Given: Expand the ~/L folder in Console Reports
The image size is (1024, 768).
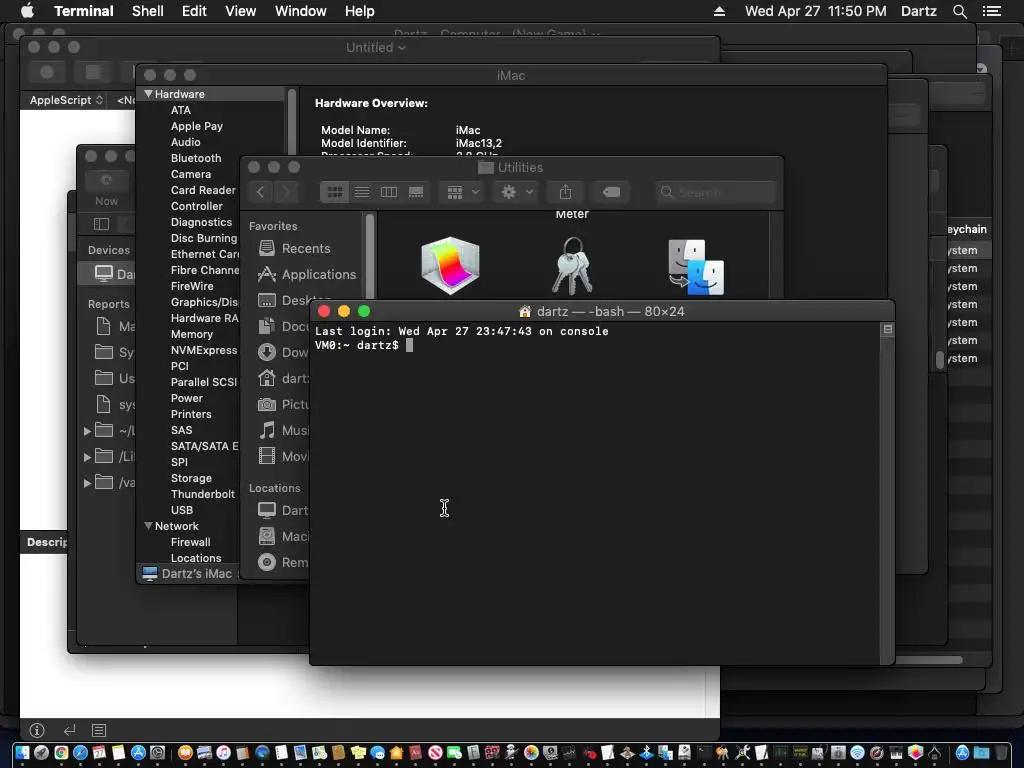Looking at the screenshot, I should click(88, 431).
